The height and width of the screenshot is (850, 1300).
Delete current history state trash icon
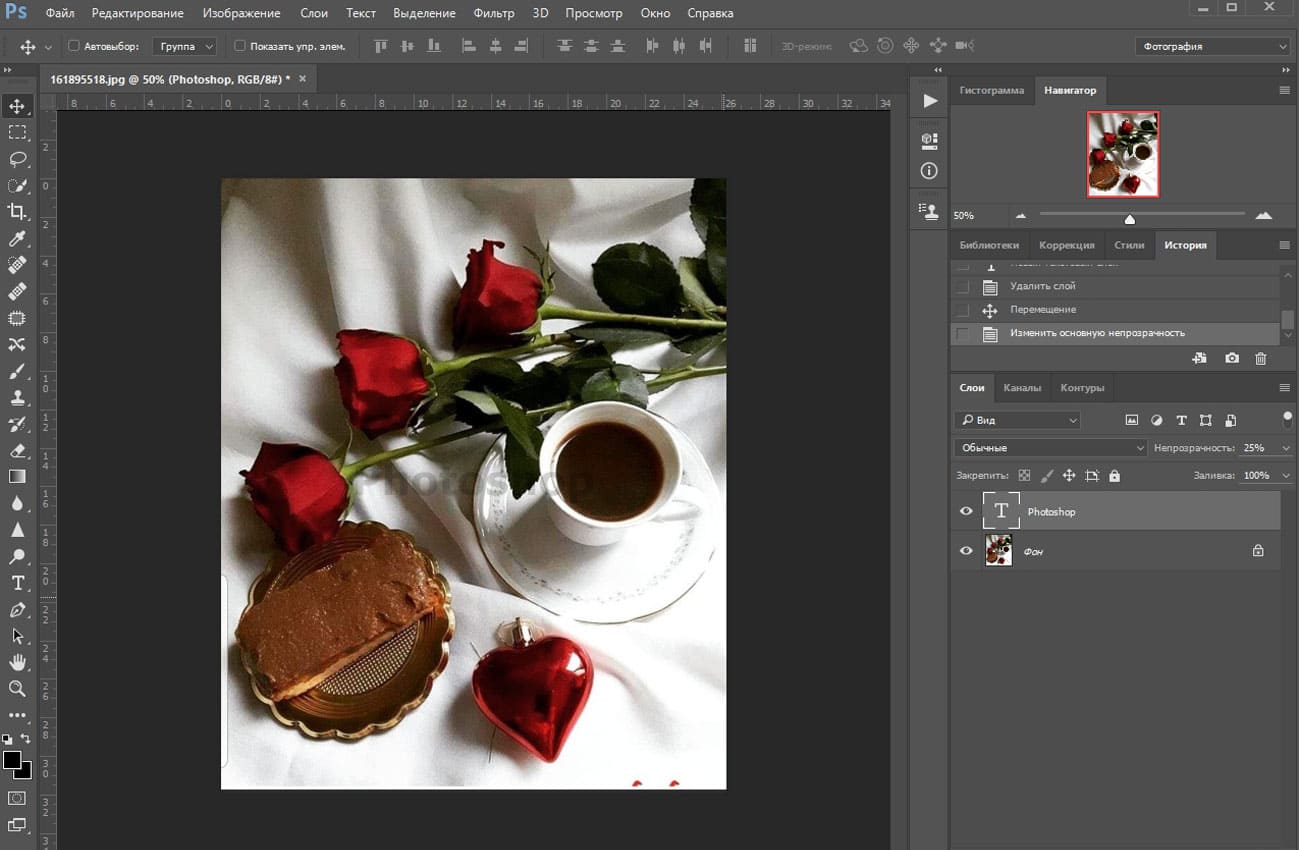[x=1260, y=358]
